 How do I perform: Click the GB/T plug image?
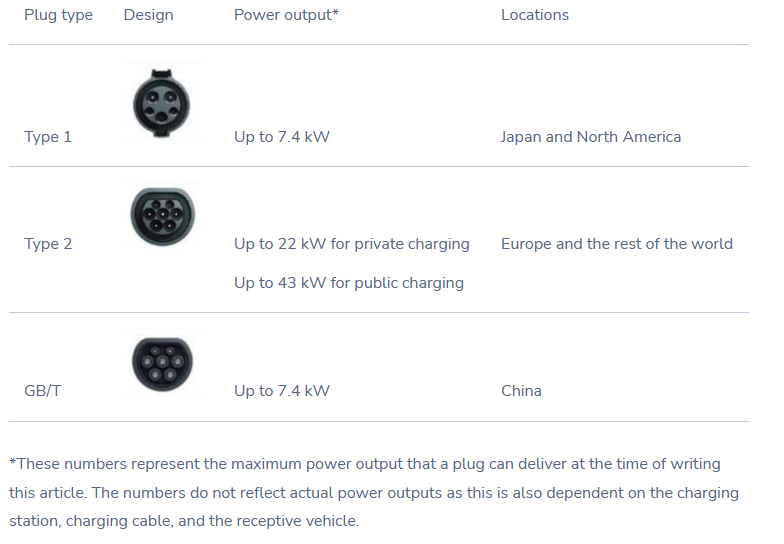click(162, 363)
